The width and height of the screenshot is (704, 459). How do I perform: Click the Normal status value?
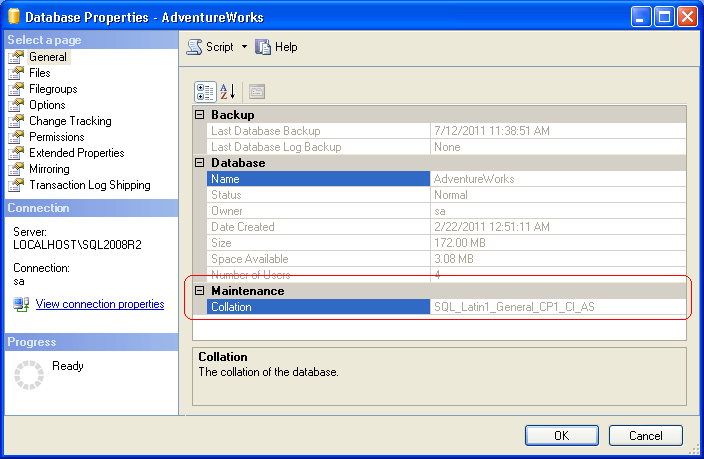tap(451, 195)
